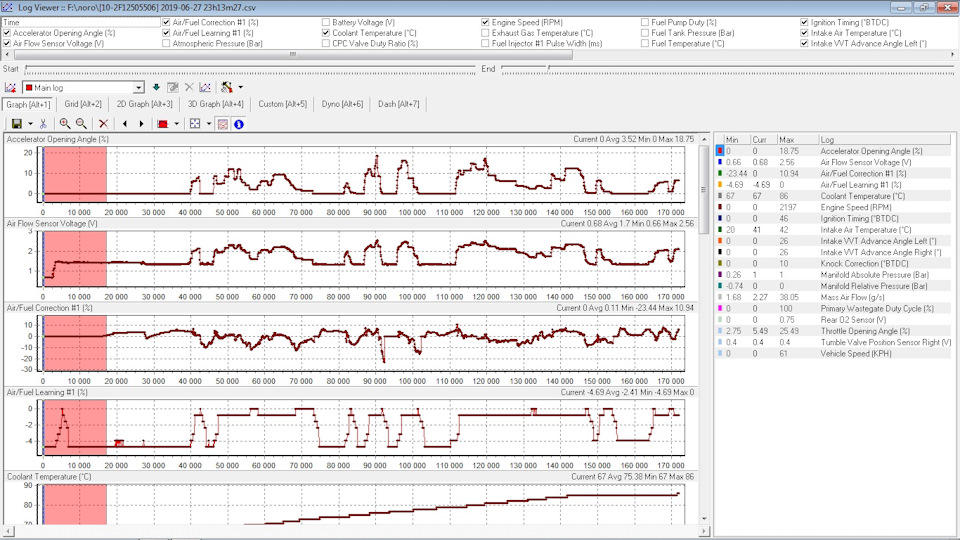Select Rear O2 Sensor (V) row
960x540 pixels.
[x=833, y=320]
